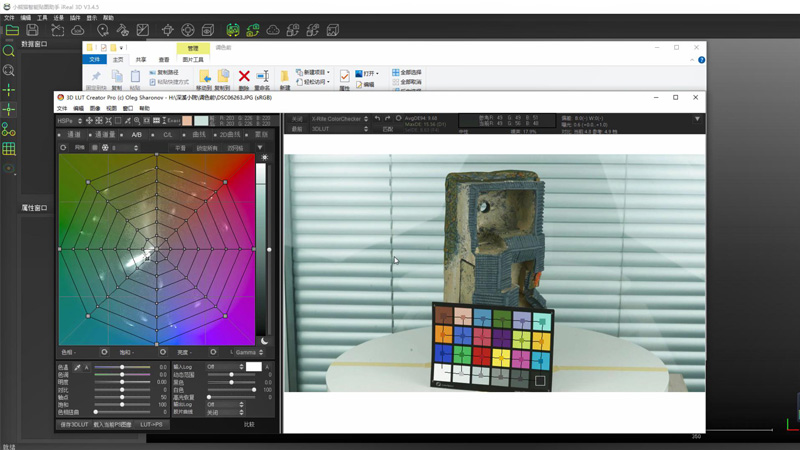Screen dimensions: 800x450
Task: Toggle the 曲线 curves panel
Action: point(198,134)
